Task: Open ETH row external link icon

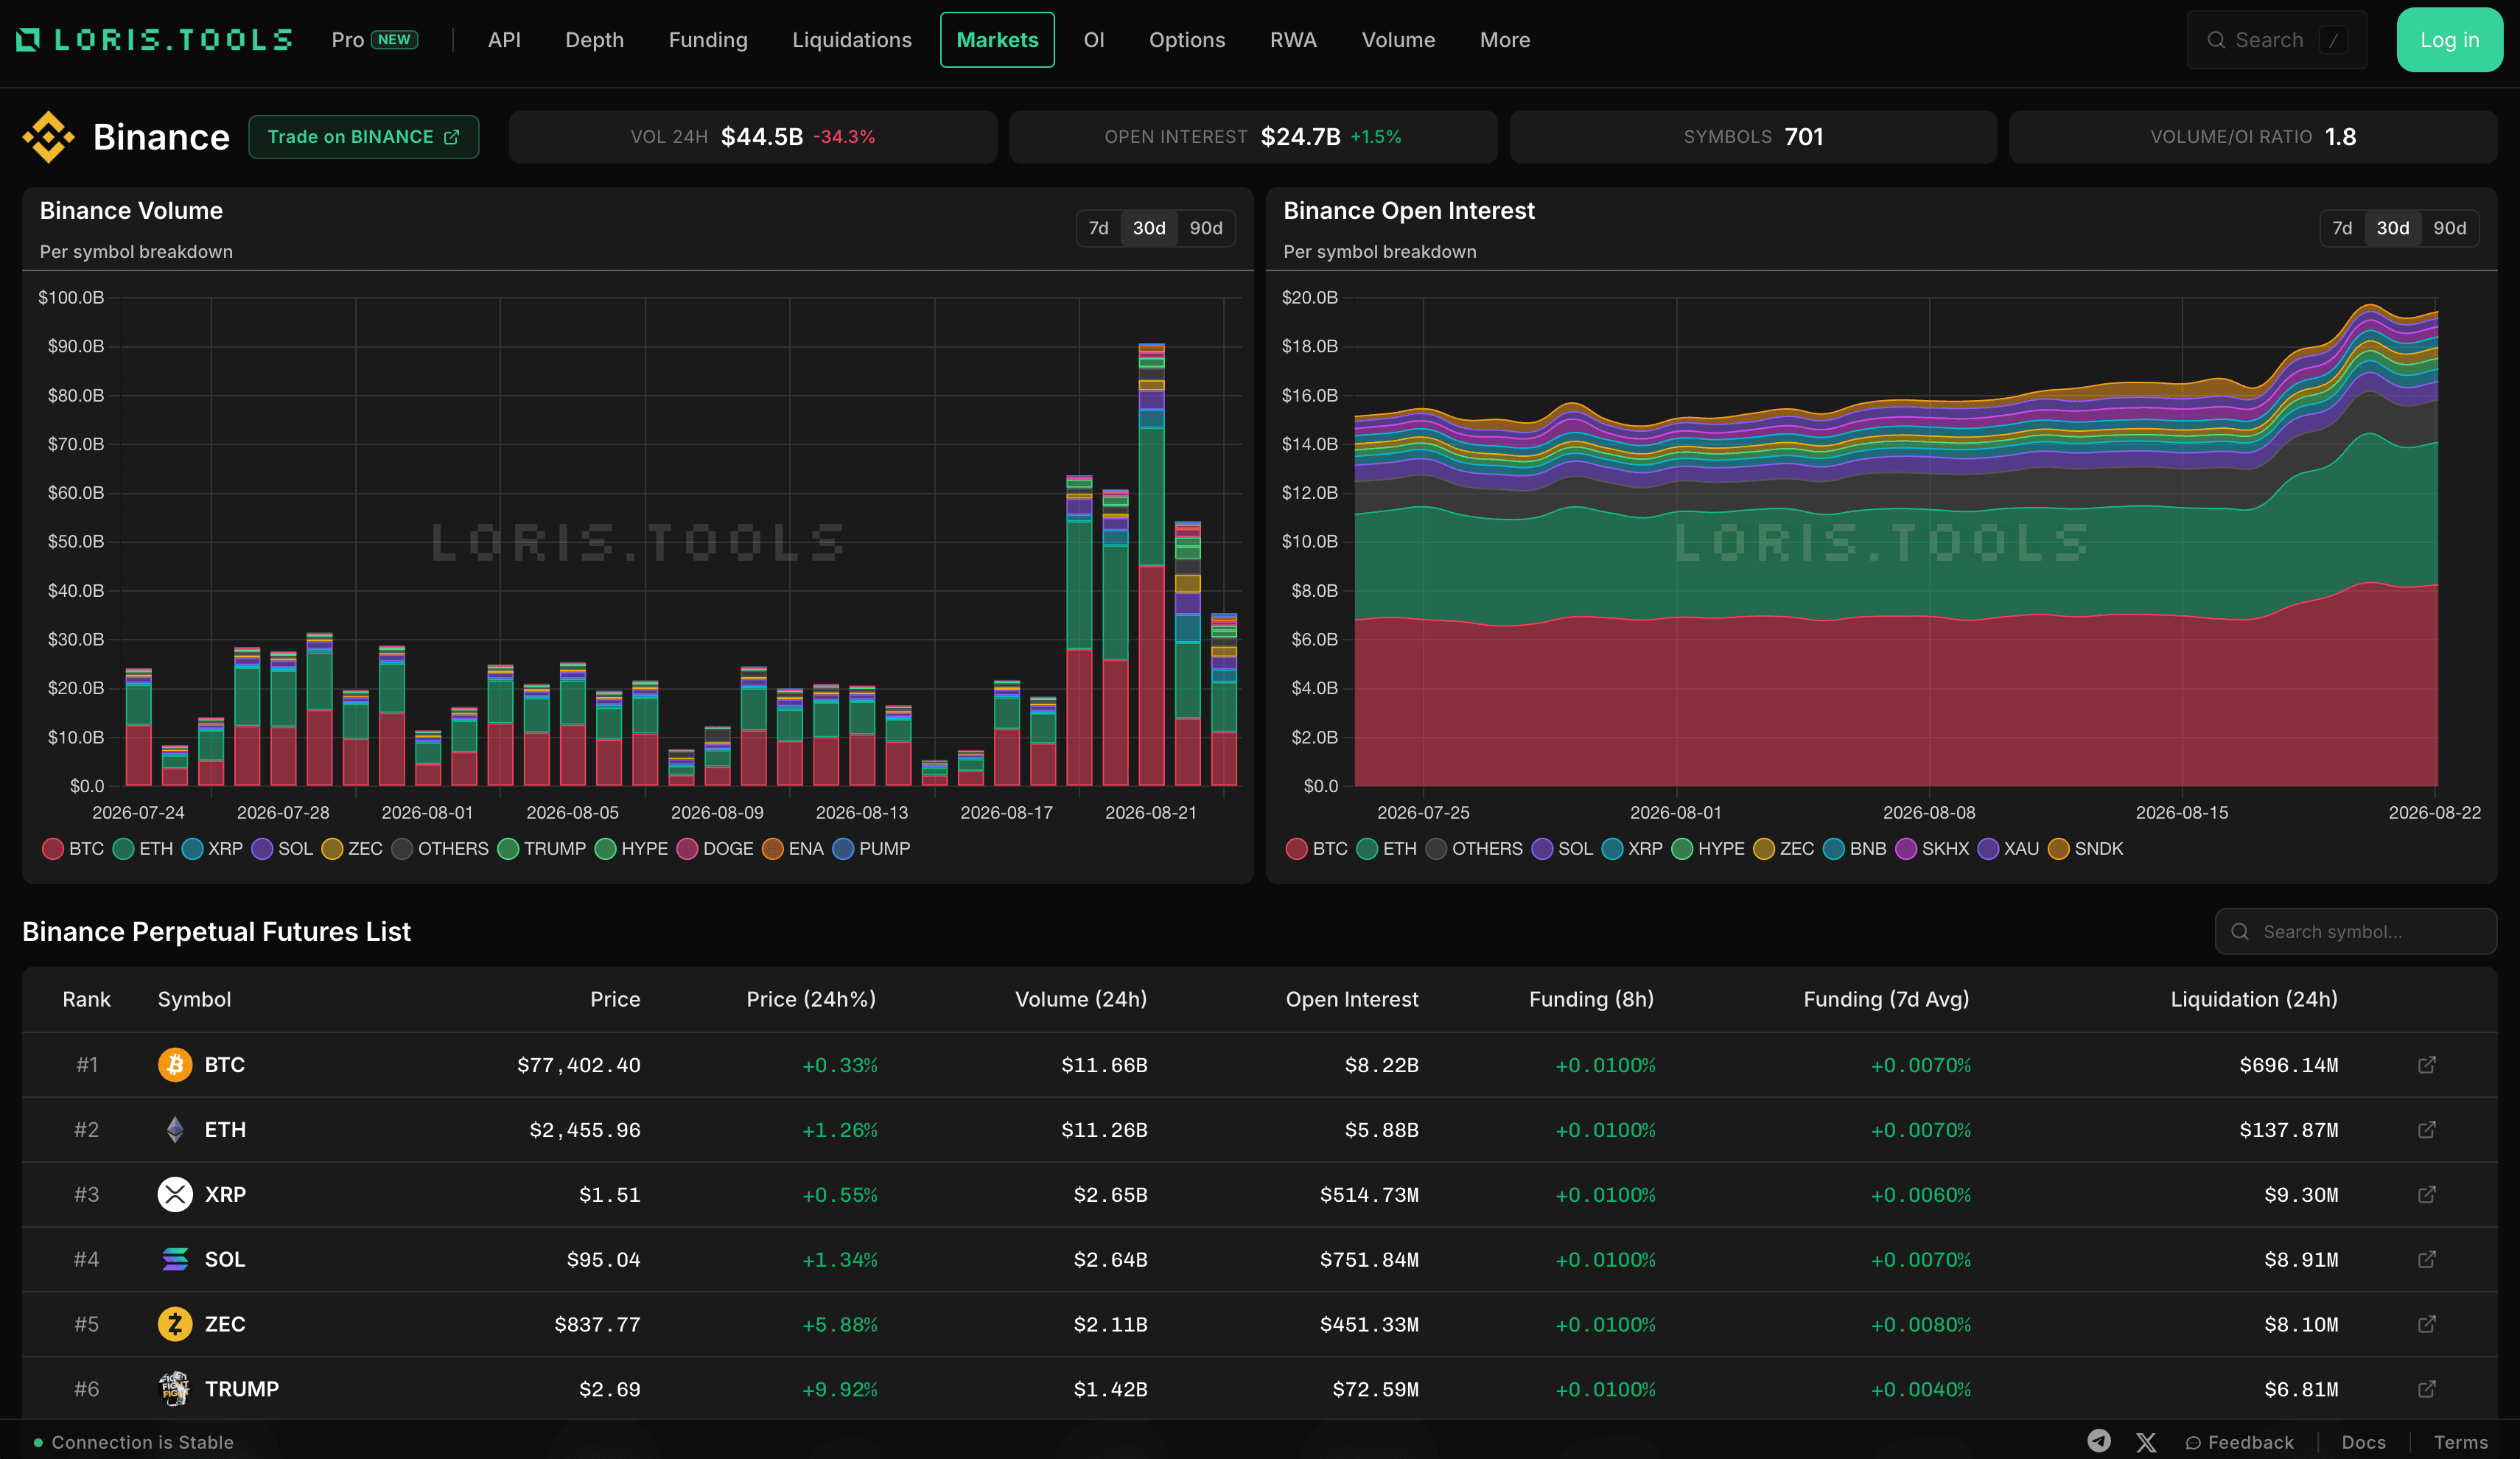Action: 2426,1130
